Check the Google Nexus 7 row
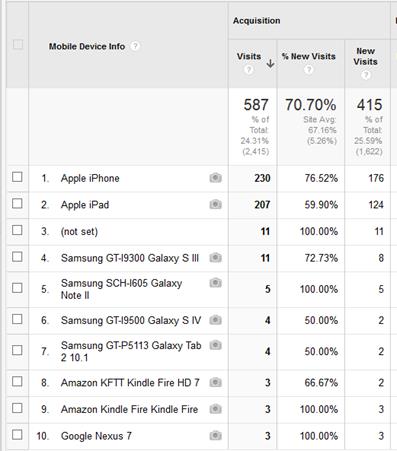The height and width of the screenshot is (451, 397). [x=17, y=435]
